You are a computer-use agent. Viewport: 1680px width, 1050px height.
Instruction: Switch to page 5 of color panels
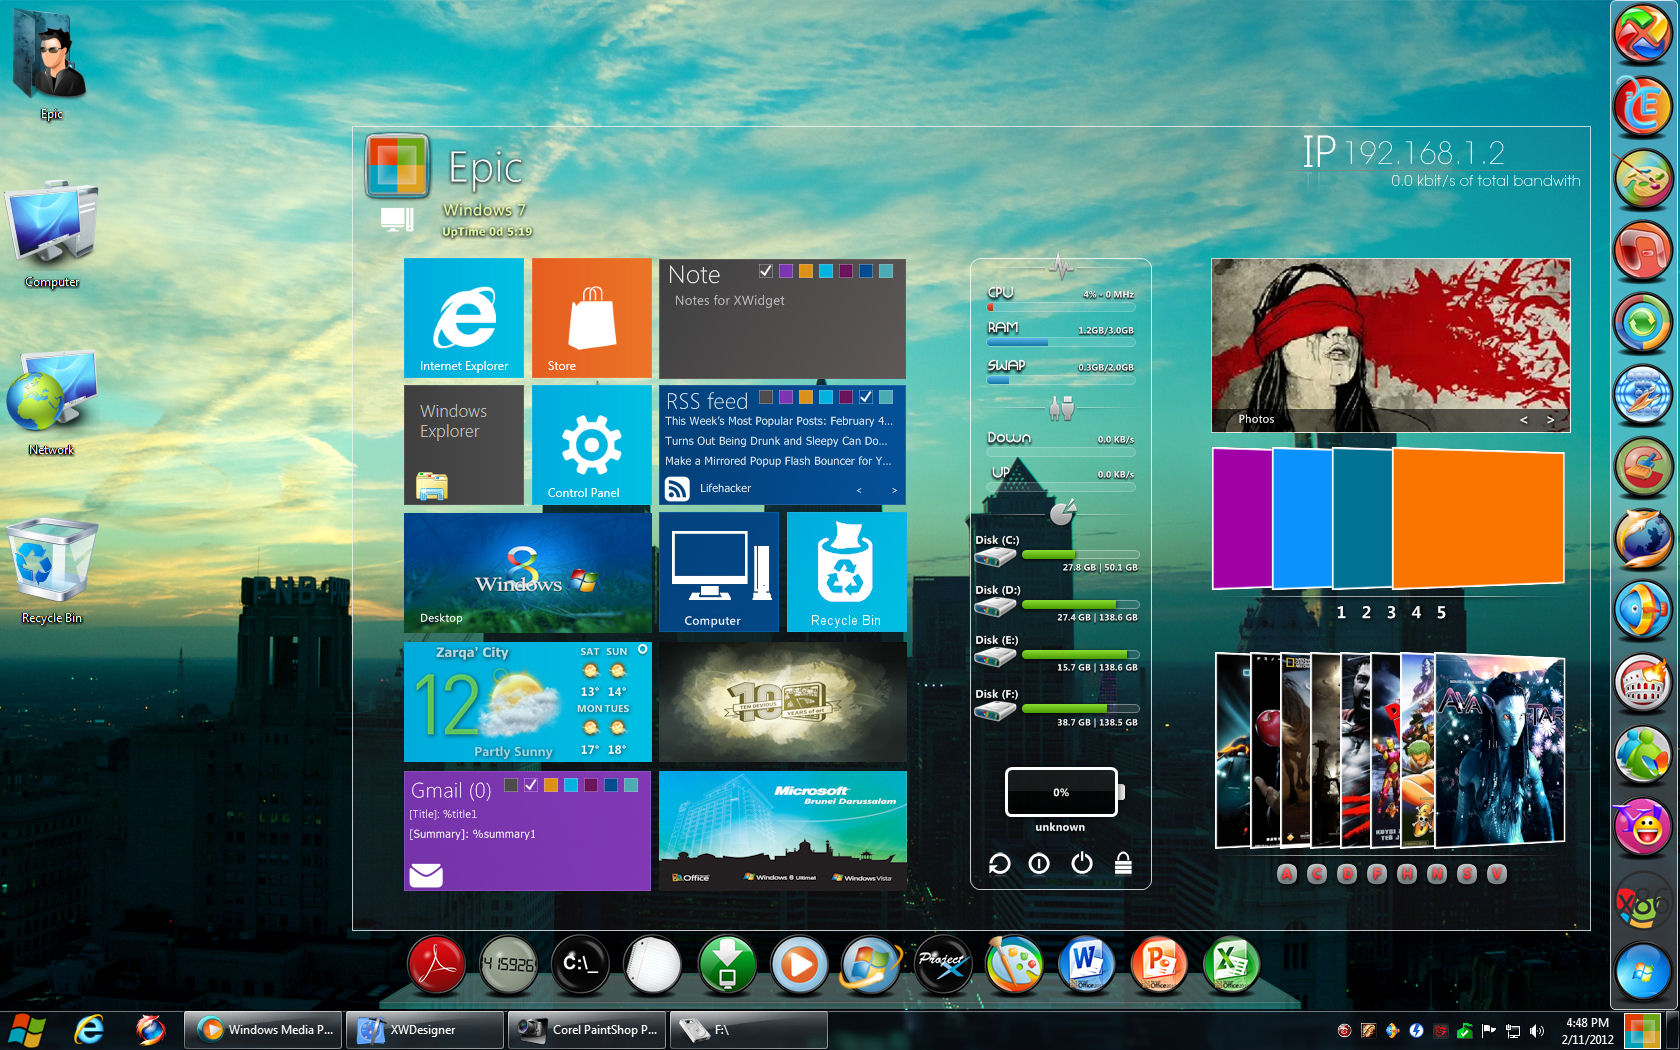pos(1441,612)
